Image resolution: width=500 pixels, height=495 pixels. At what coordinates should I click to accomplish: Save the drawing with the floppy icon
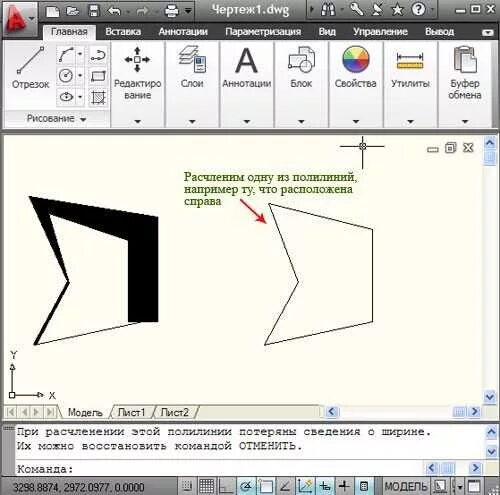pyautogui.click(x=94, y=11)
